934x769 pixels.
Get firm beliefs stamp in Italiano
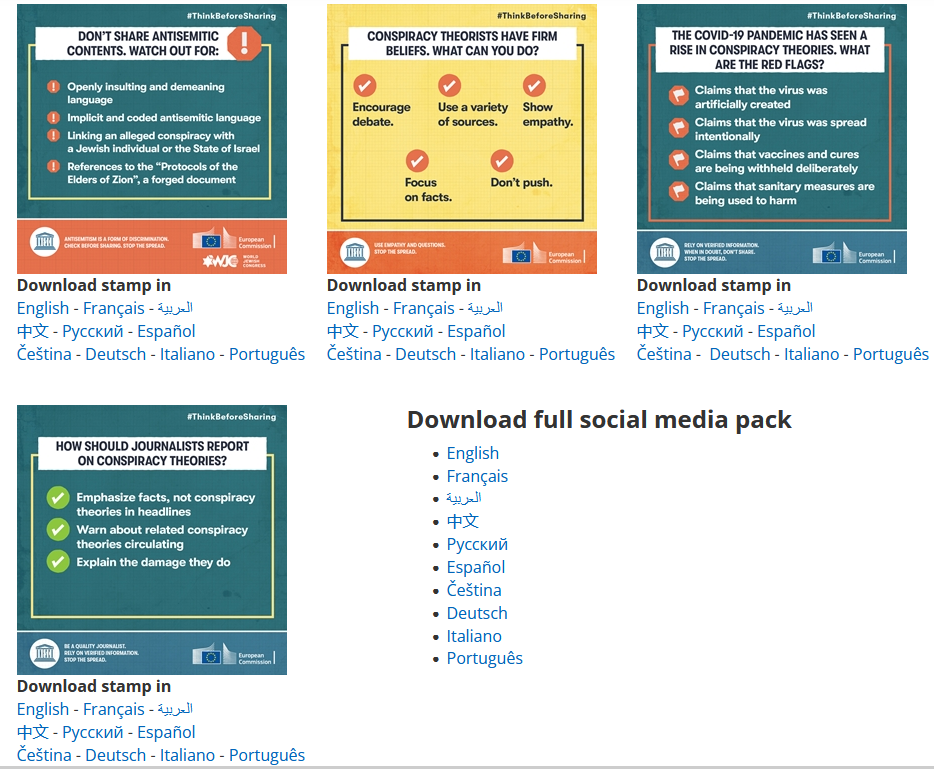pyautogui.click(x=497, y=354)
